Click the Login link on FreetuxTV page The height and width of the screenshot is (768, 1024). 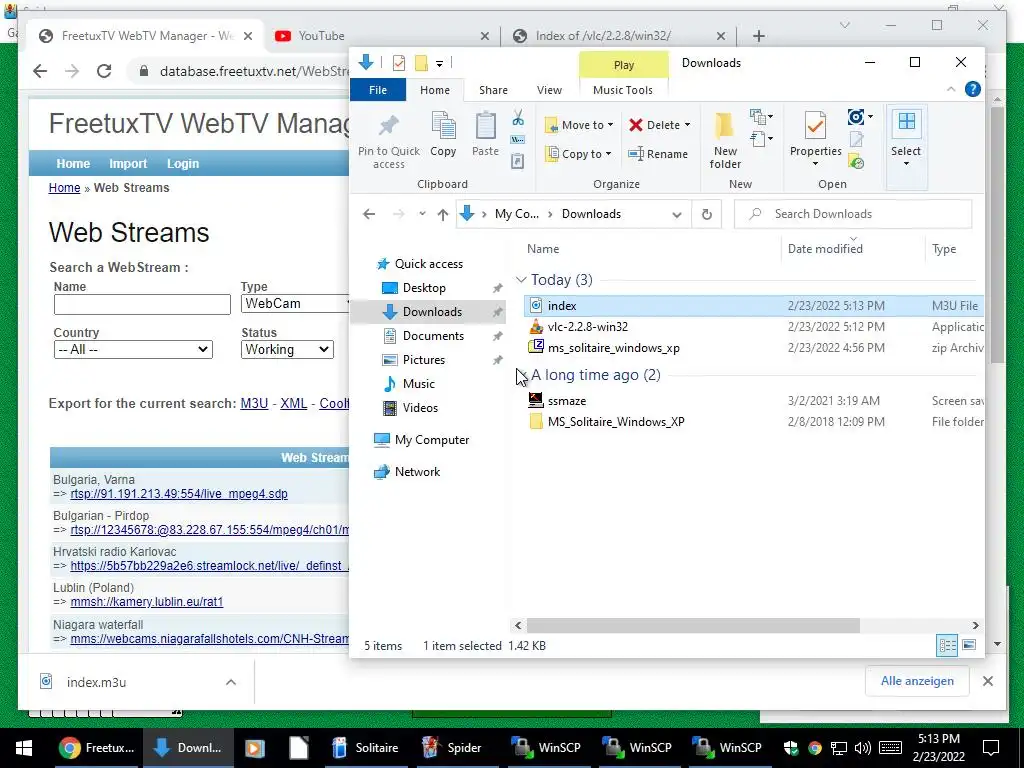[x=183, y=164]
